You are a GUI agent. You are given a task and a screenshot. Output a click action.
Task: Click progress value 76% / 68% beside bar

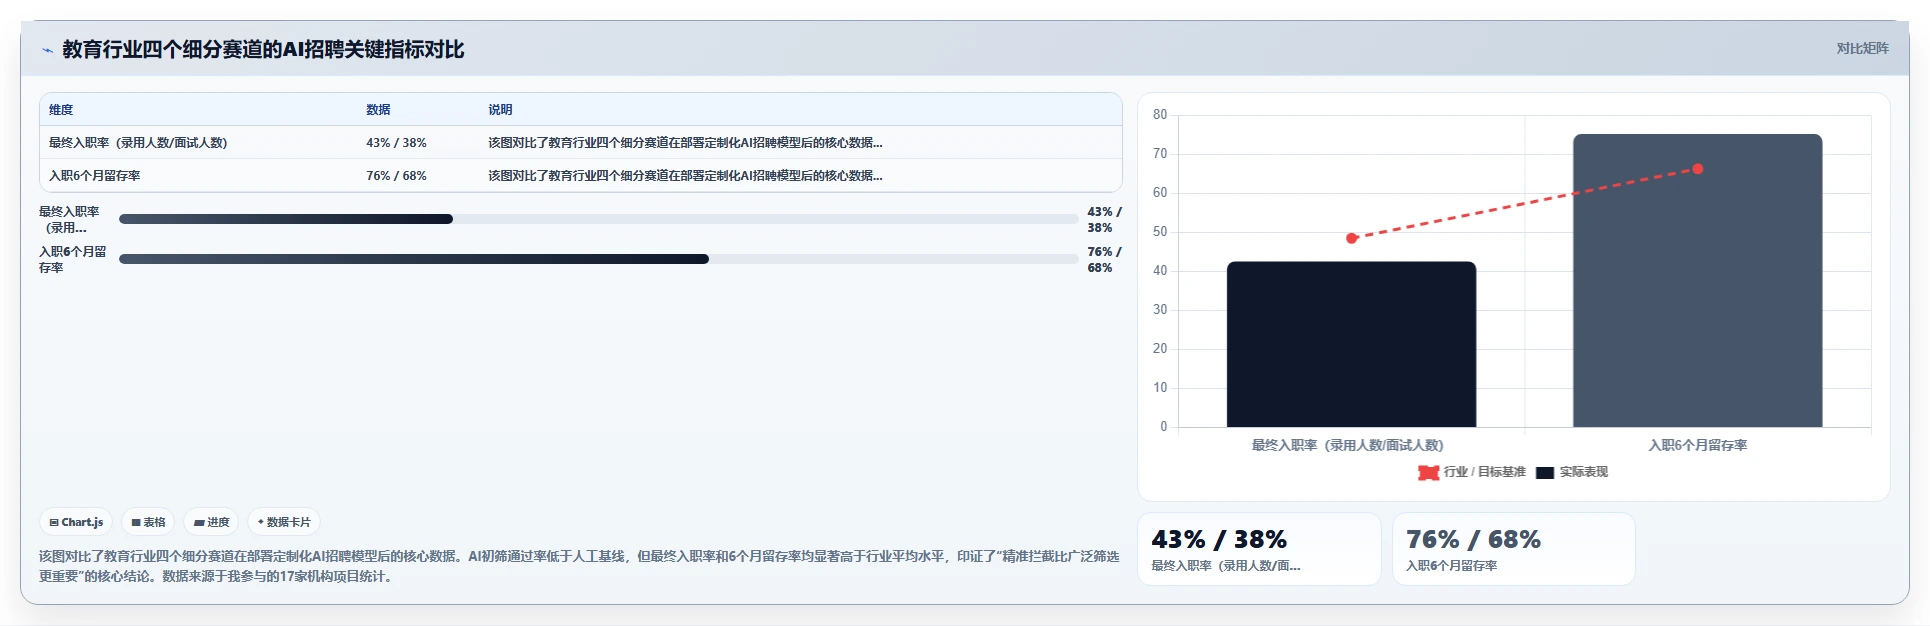coord(1104,260)
